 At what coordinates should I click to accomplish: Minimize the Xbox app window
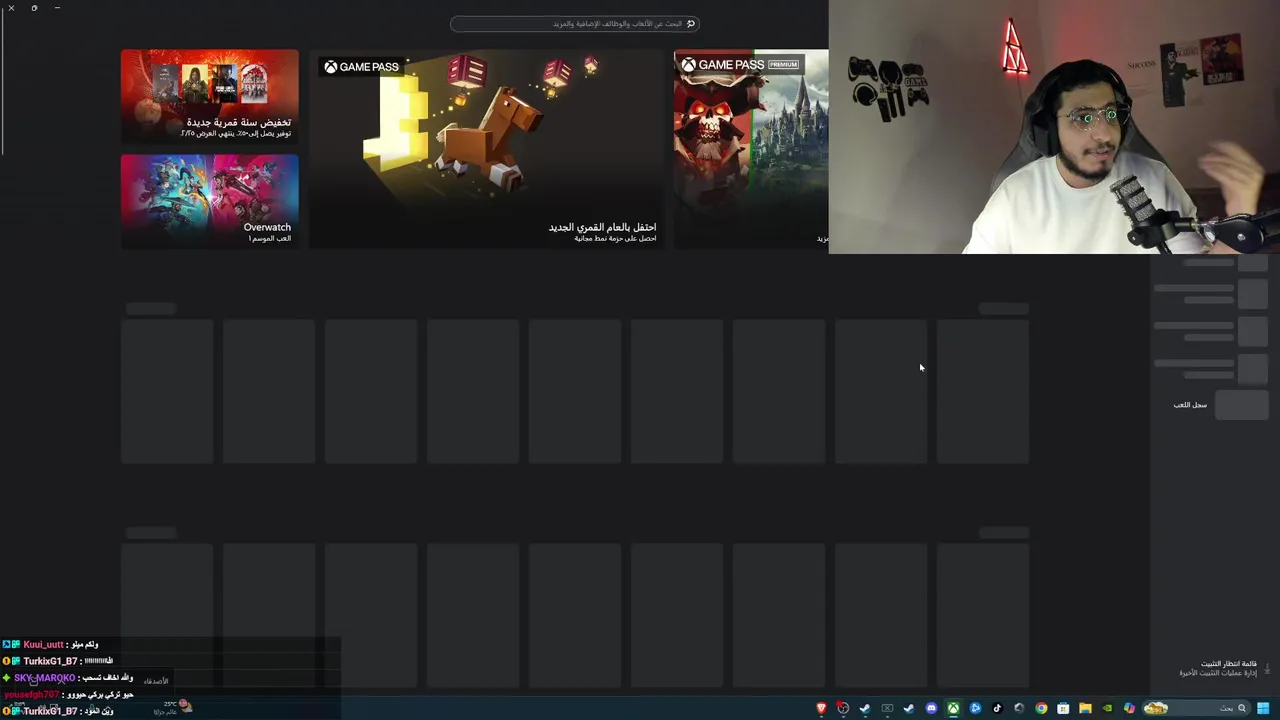coord(57,8)
